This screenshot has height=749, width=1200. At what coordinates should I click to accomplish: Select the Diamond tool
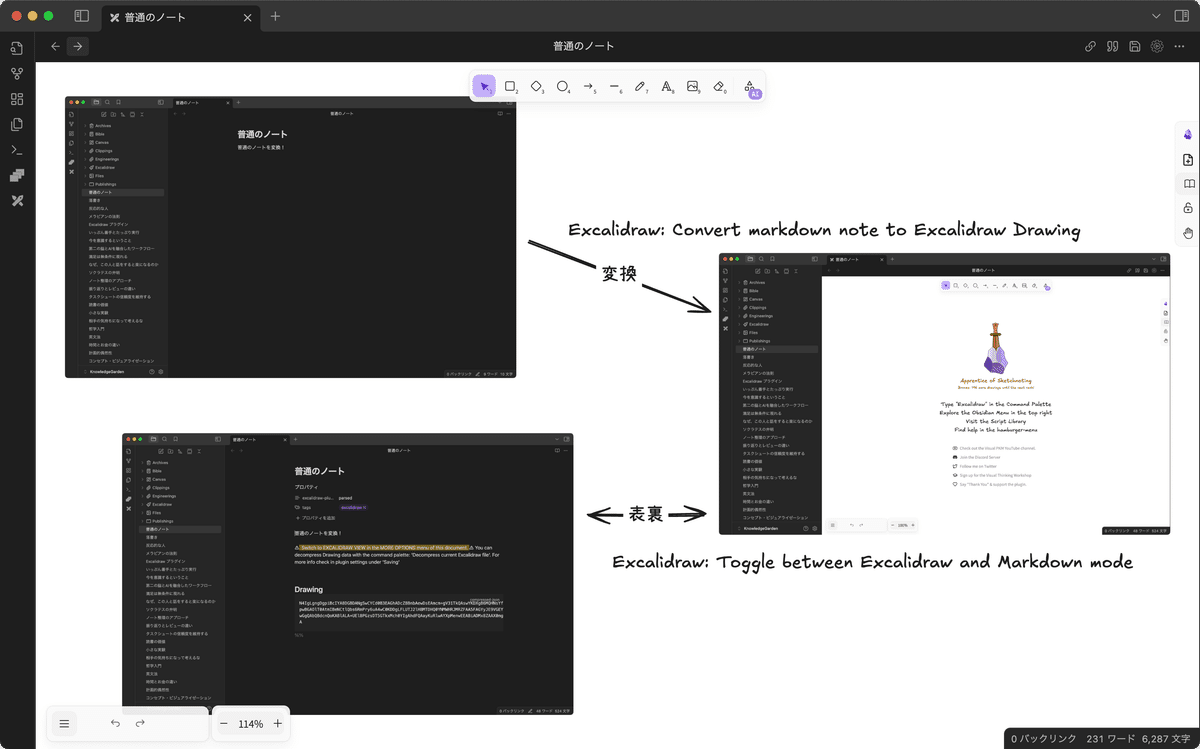pyautogui.click(x=537, y=87)
